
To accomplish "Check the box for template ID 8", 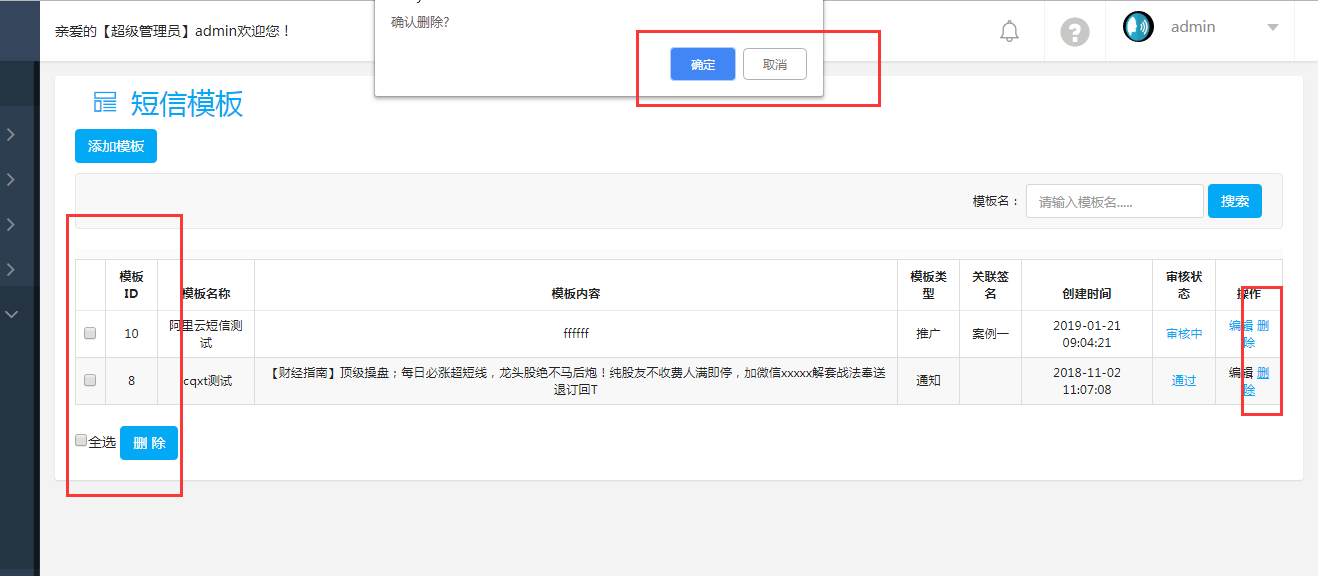I will 90,380.
